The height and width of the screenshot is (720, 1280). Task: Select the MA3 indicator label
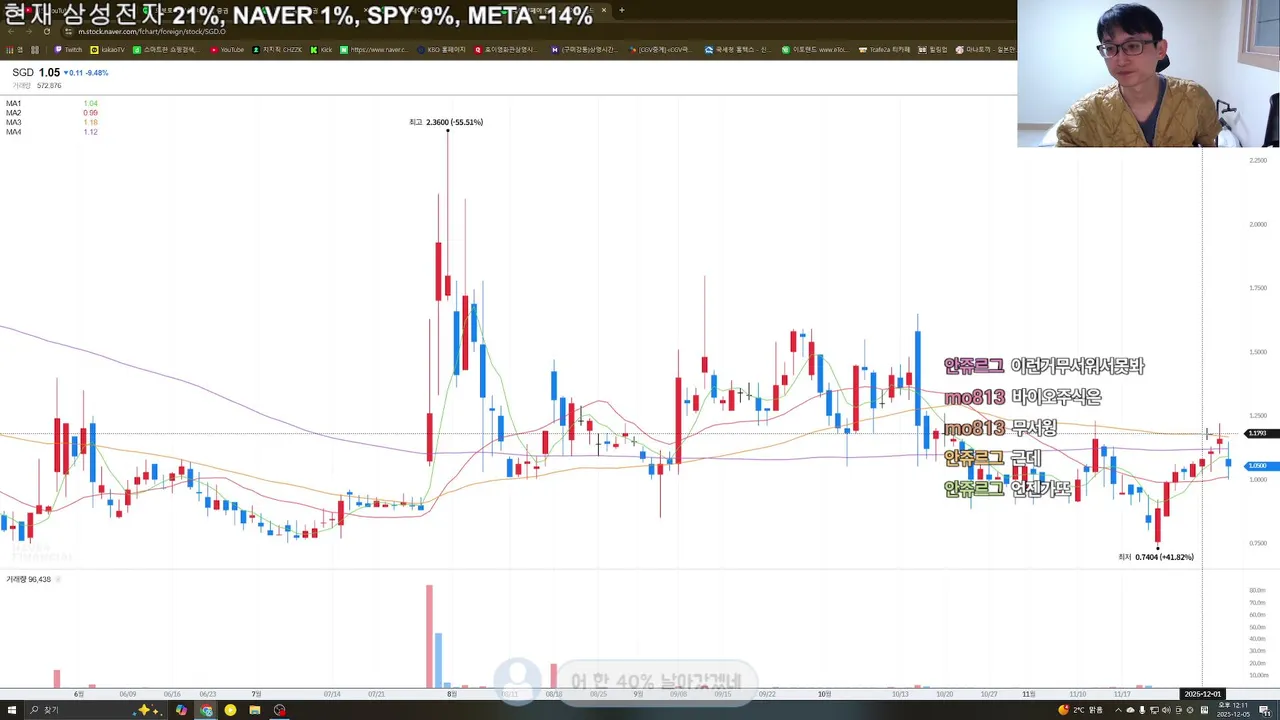13,123
